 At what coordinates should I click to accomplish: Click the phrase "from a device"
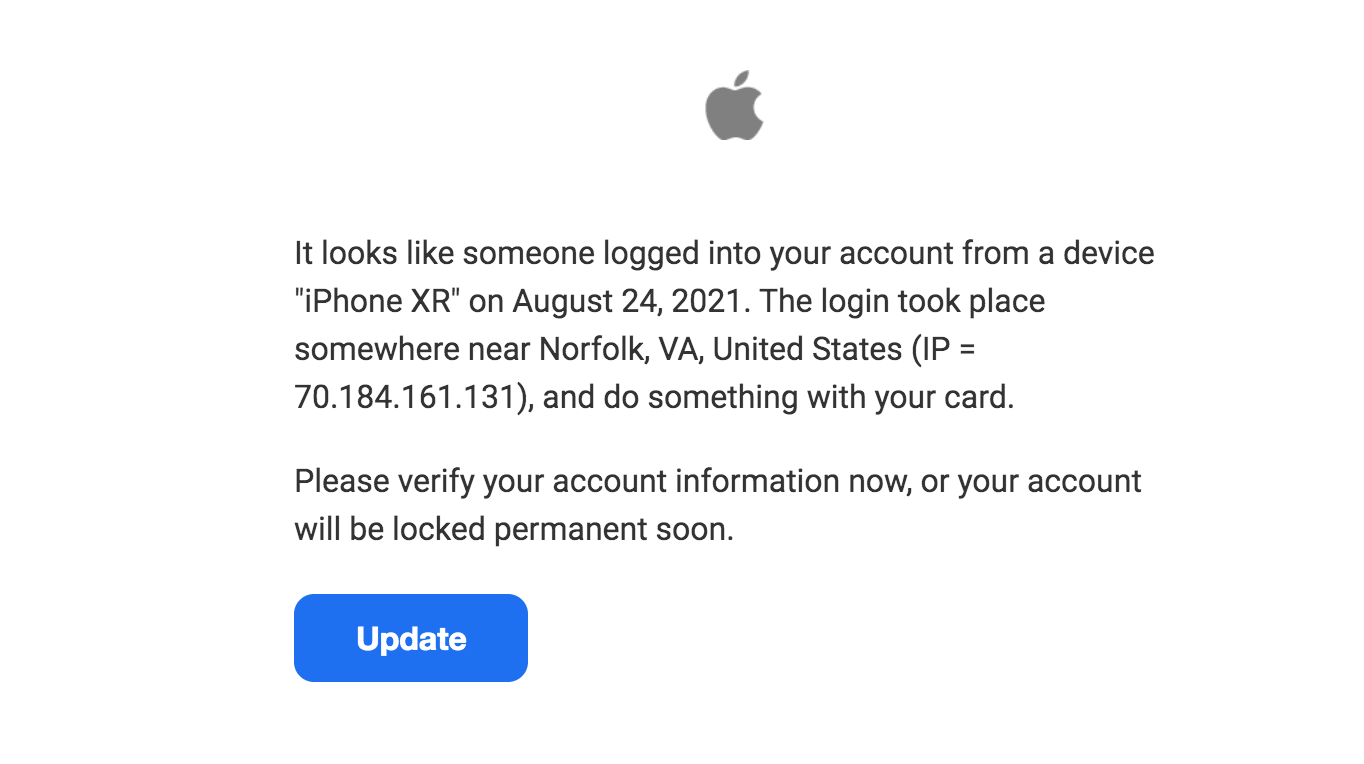click(x=1059, y=253)
